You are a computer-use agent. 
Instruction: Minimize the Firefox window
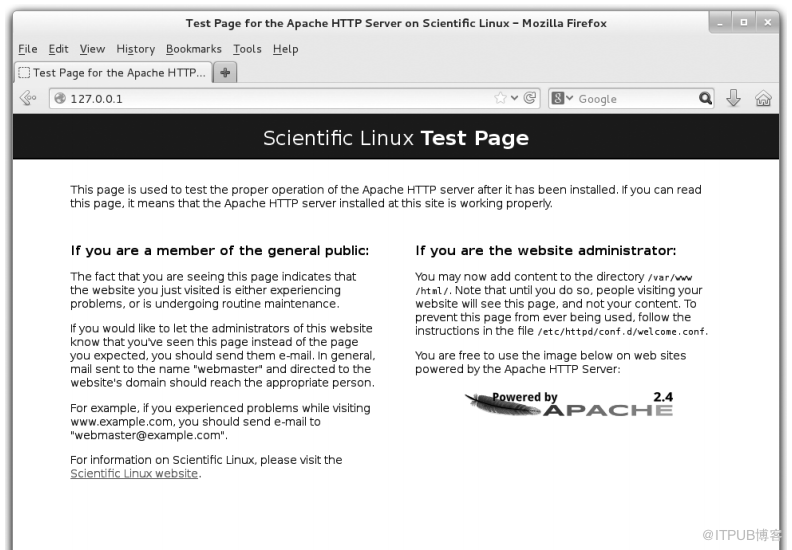click(x=720, y=22)
